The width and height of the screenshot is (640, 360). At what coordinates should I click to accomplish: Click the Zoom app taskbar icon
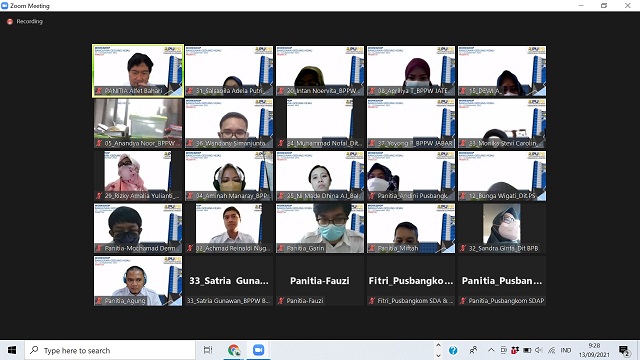coord(258,350)
